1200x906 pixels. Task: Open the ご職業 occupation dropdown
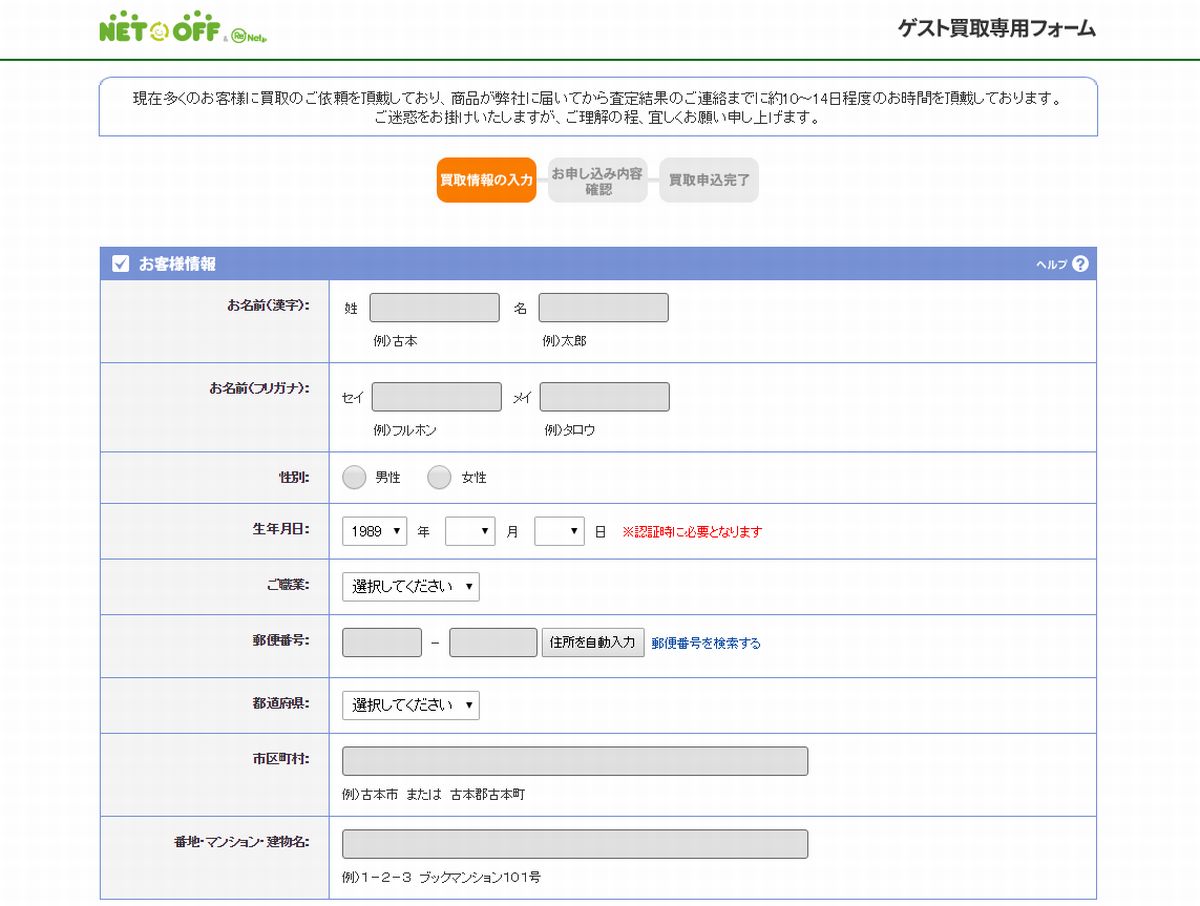pos(411,587)
